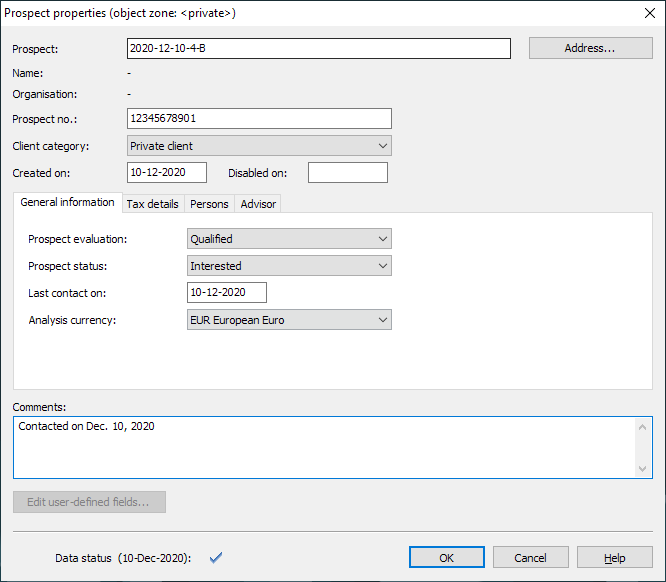Click the Data status checkmark icon
Viewport: 666px width, 582px height.
(x=215, y=557)
